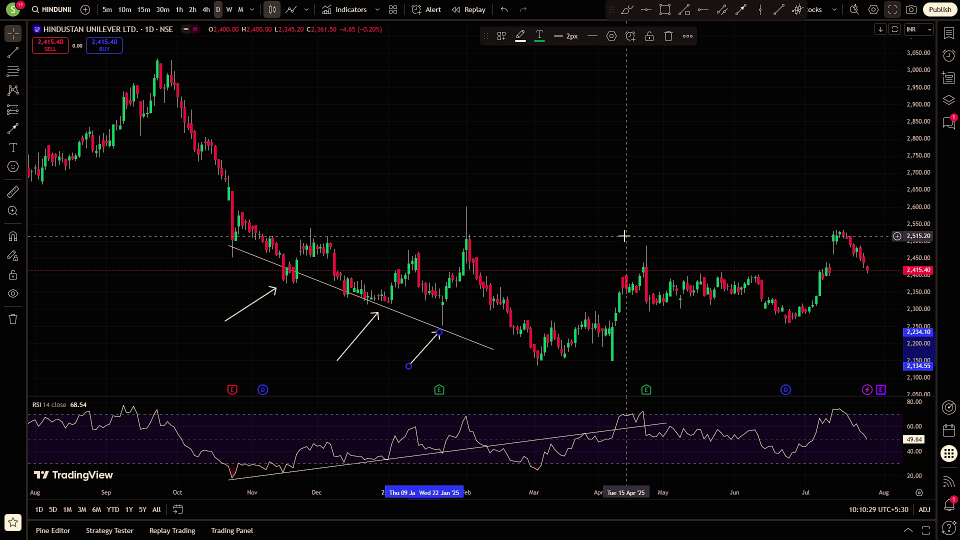Screen dimensions: 960x540
Task: Click the BUY 2,415.40 button
Action: click(104, 45)
